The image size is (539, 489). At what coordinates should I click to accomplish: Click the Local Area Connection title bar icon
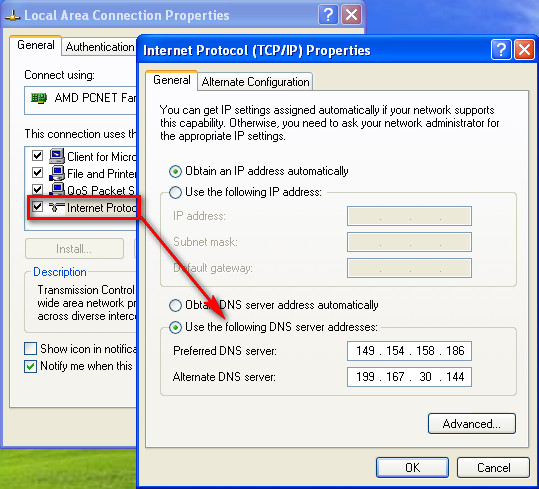coord(13,15)
